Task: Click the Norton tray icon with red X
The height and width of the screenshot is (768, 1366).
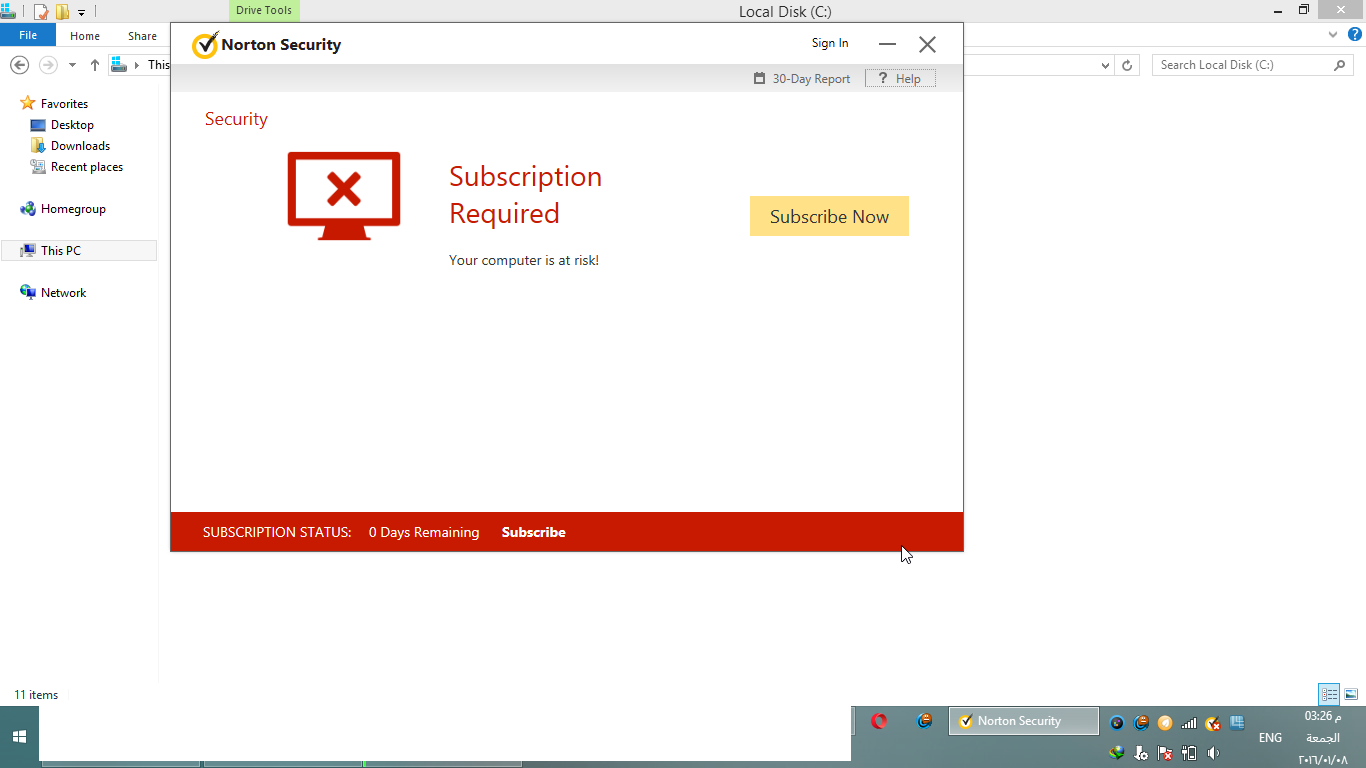Action: (x=1213, y=723)
